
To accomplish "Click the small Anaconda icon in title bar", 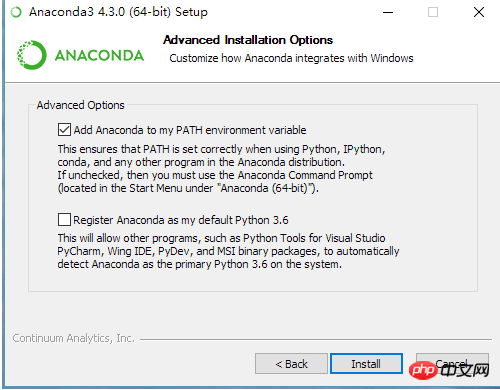I will tap(16, 12).
